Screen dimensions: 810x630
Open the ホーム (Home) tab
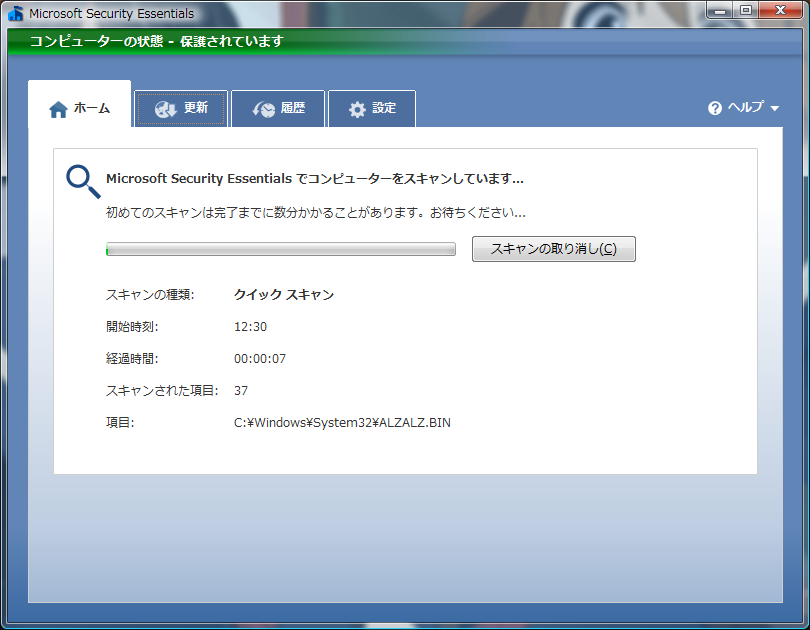click(x=80, y=104)
